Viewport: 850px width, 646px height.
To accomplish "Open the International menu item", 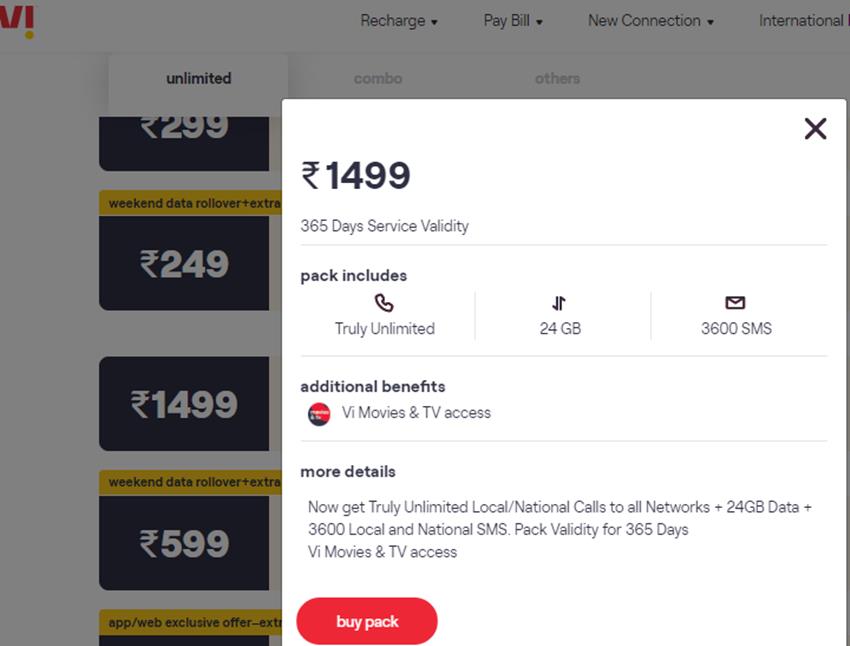I will click(x=802, y=21).
